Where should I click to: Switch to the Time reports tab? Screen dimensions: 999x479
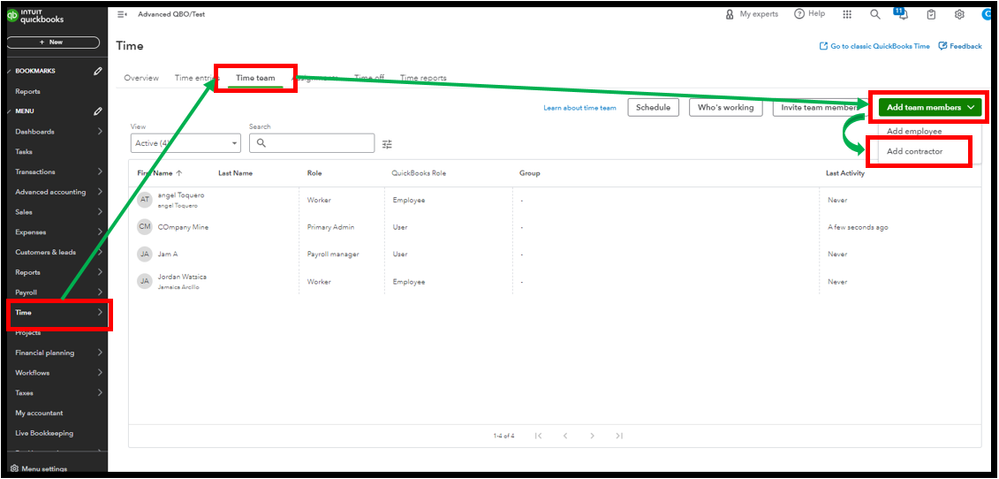tap(423, 78)
